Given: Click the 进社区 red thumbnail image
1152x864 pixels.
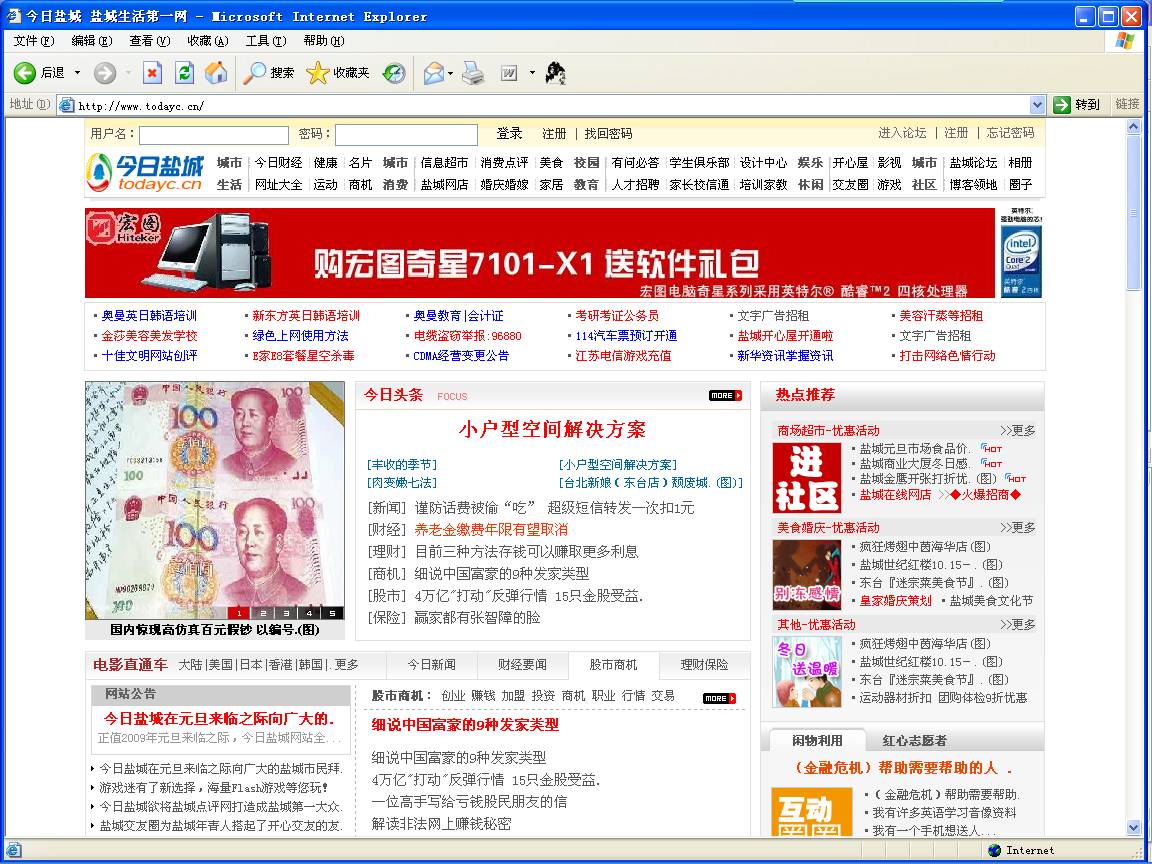Looking at the screenshot, I should click(807, 478).
